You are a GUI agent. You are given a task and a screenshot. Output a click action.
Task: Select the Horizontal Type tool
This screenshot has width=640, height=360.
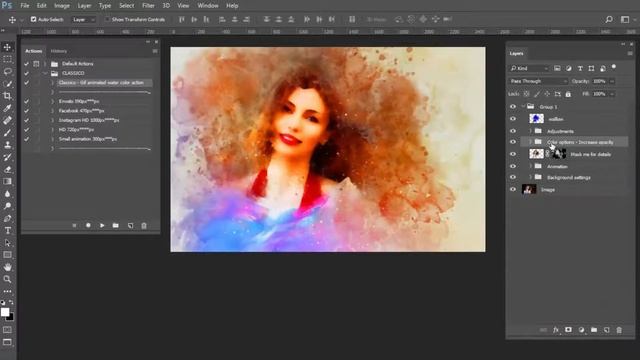[7, 231]
